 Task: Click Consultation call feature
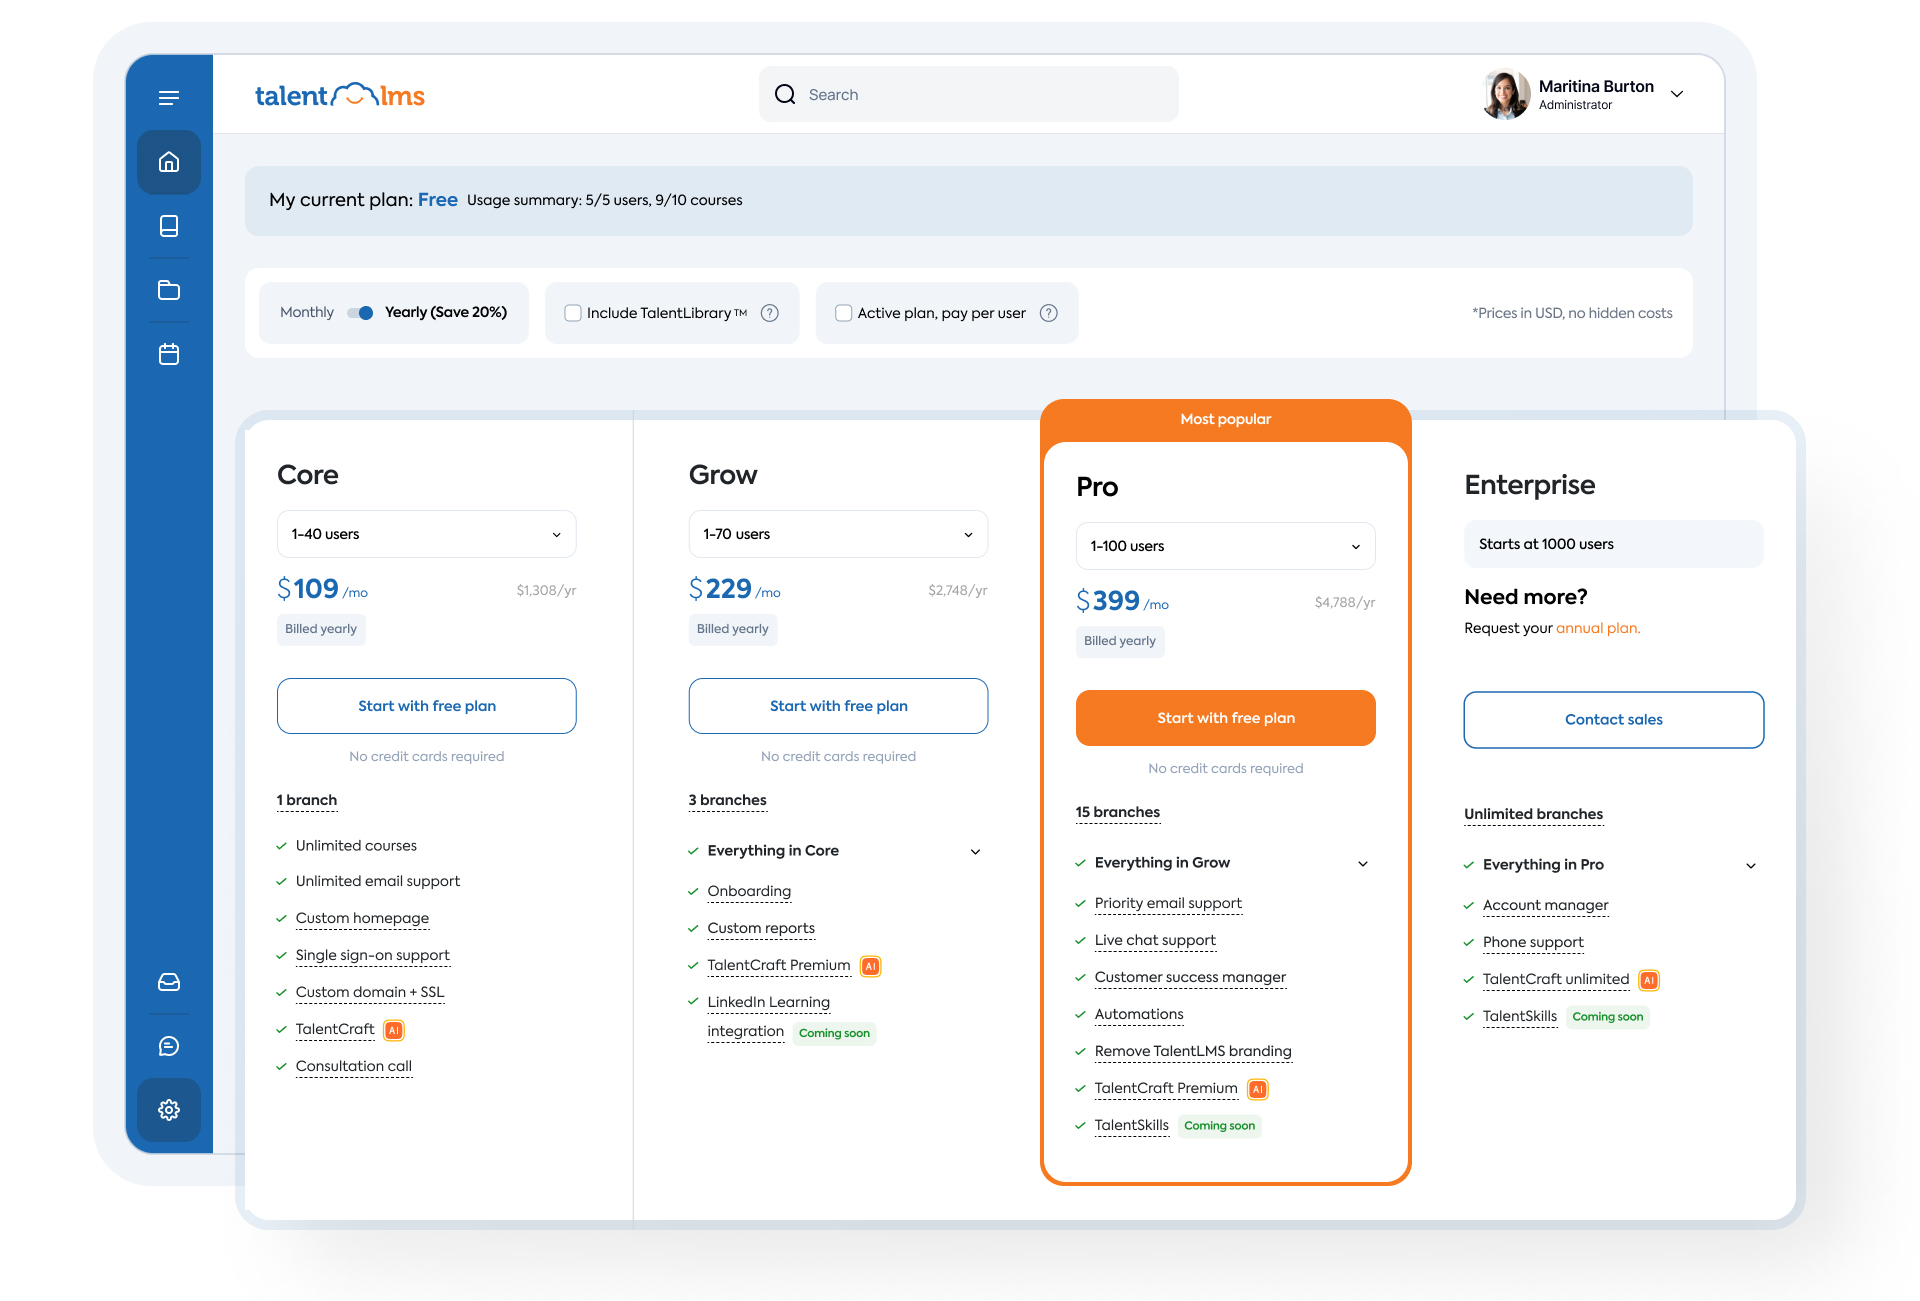[x=354, y=1066]
